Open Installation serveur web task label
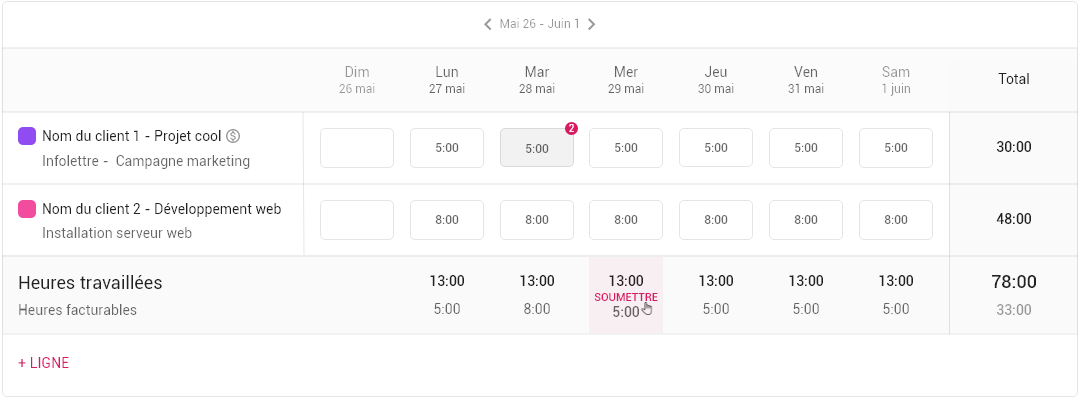The width and height of the screenshot is (1080, 399). tap(116, 233)
